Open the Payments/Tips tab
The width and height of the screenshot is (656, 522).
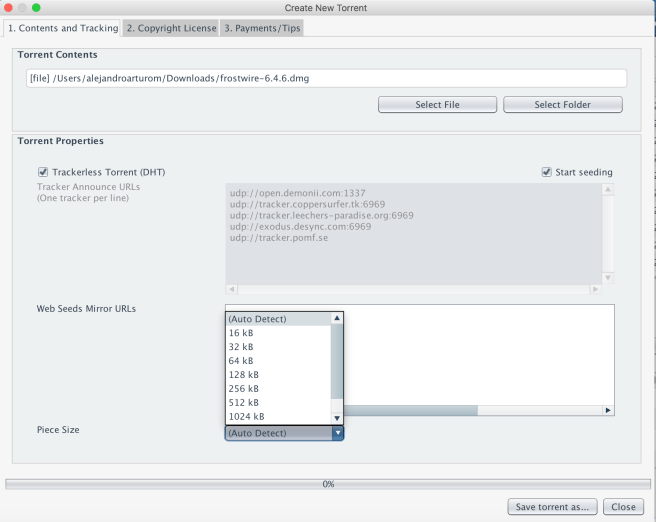pos(262,28)
